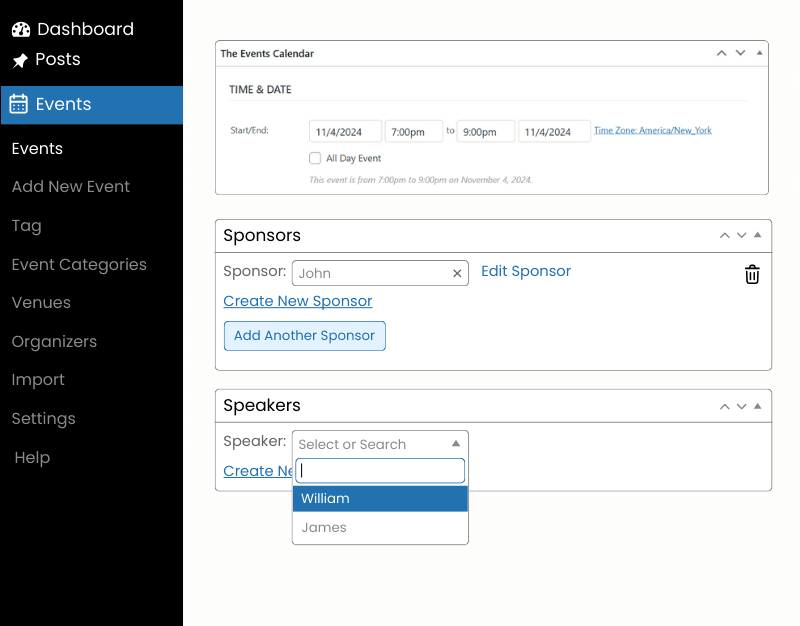800x626 pixels.
Task: Move the Sponsors panel down
Action: [x=741, y=236]
